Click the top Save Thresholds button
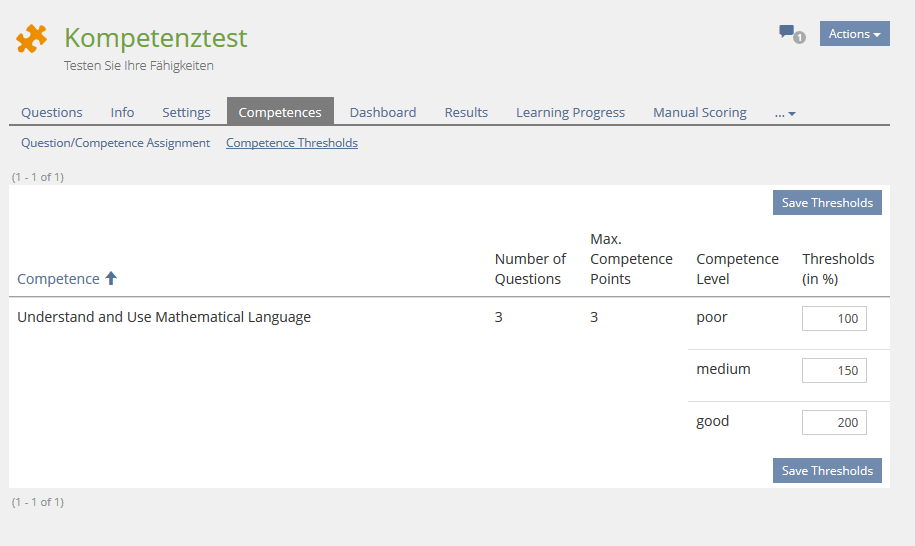915x546 pixels. 827,202
